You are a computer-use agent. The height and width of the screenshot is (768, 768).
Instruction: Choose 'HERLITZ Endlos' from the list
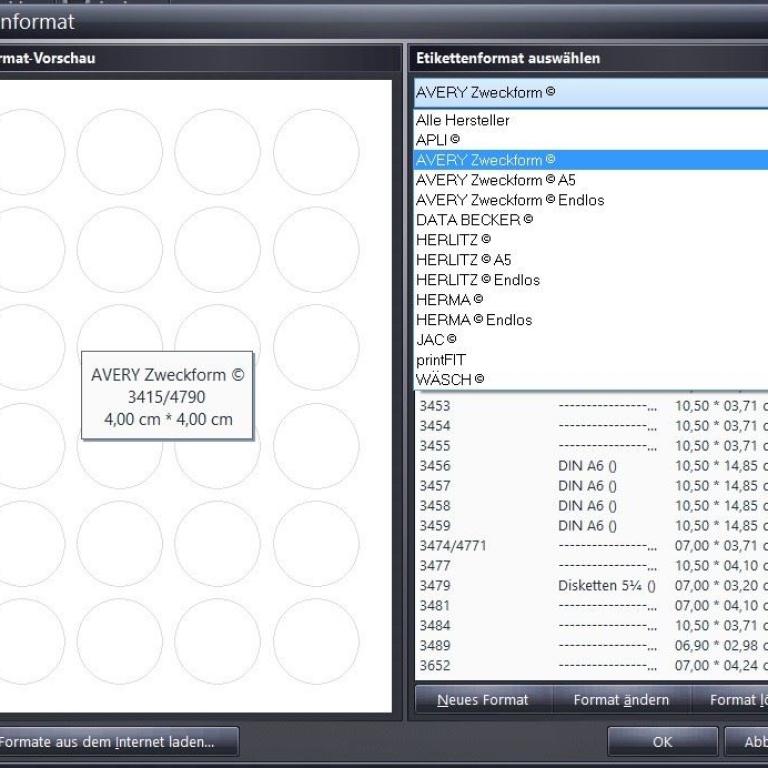click(x=478, y=280)
